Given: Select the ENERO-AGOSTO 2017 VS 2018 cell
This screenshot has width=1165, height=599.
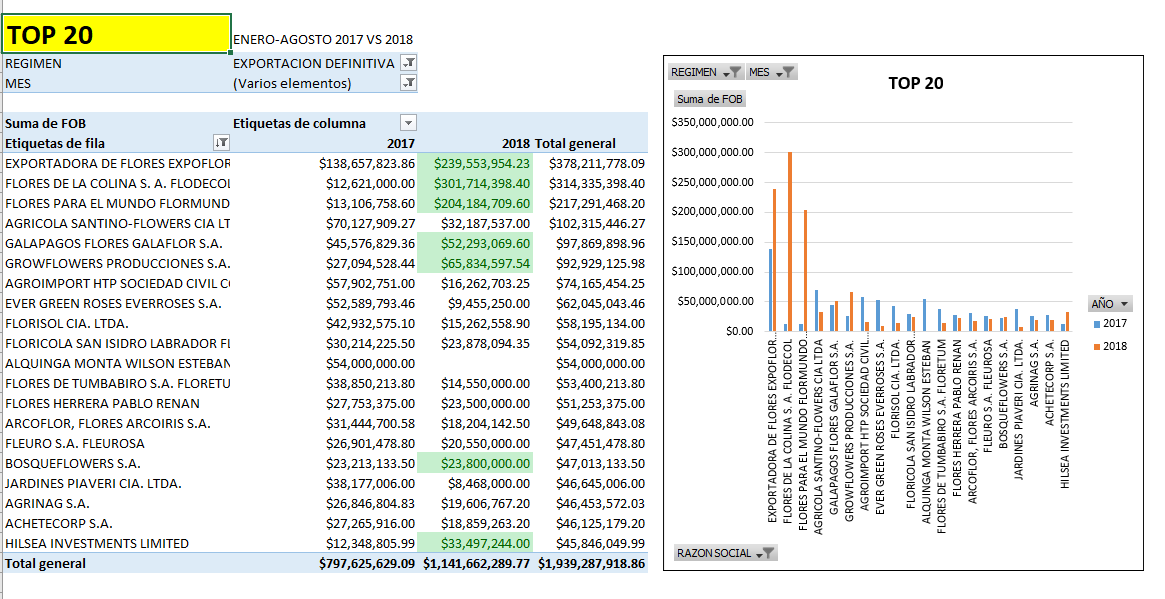Looking at the screenshot, I should coord(323,39).
